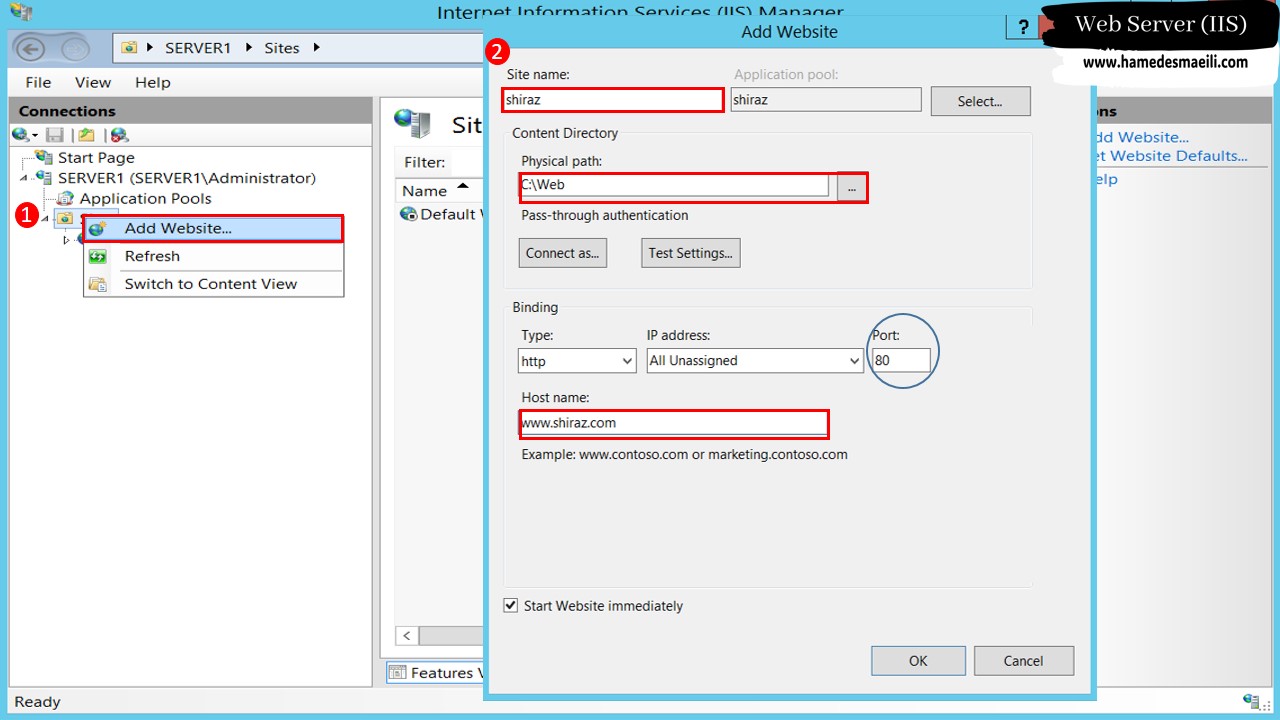The width and height of the screenshot is (1280, 720).
Task: Click the browse button for Physical path
Action: tap(851, 187)
